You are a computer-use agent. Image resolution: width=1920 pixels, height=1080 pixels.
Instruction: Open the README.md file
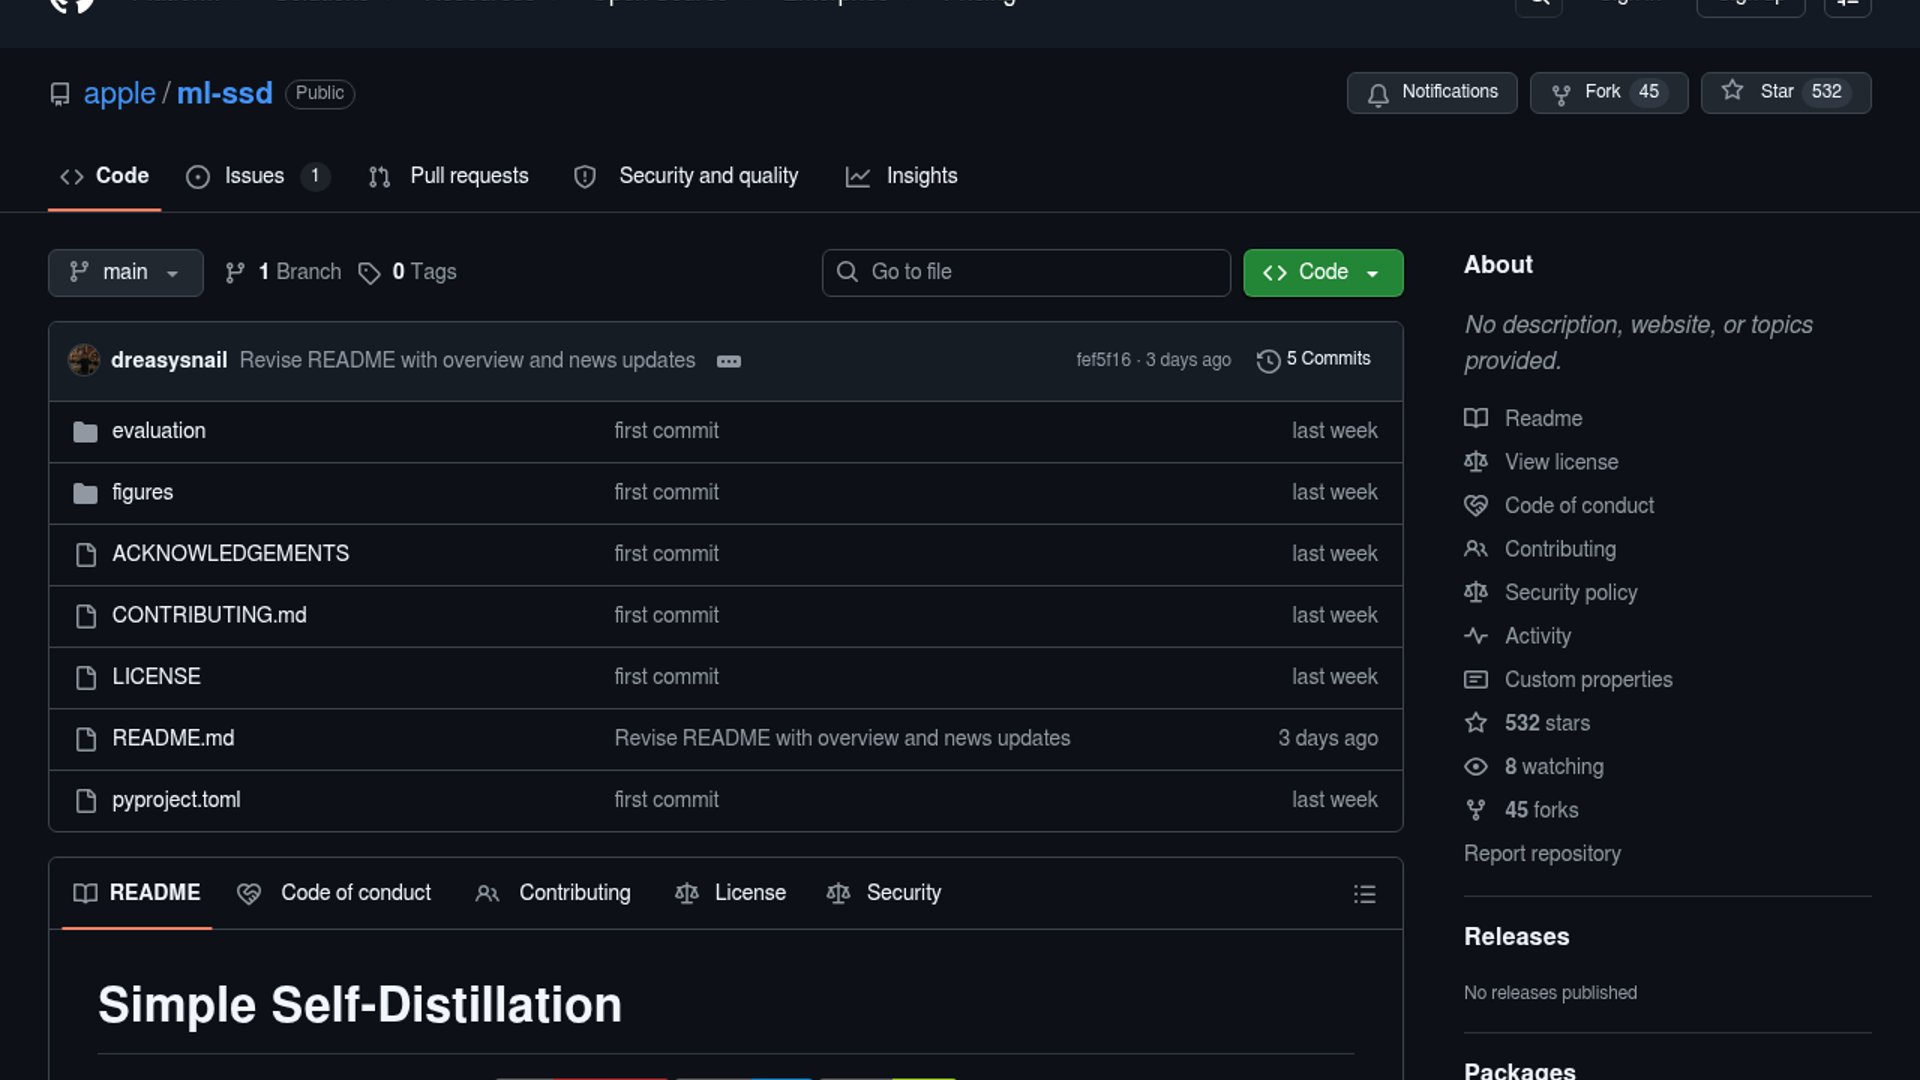point(173,738)
